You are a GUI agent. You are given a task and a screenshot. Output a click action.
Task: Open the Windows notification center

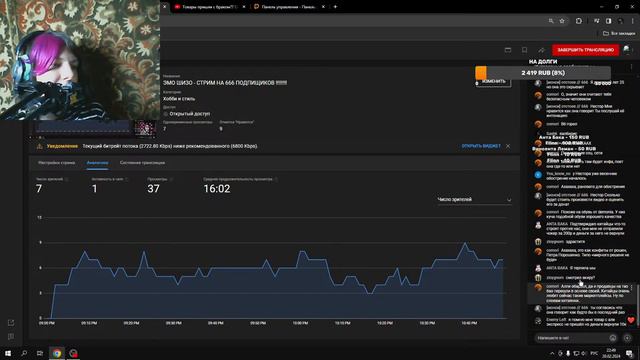630,353
